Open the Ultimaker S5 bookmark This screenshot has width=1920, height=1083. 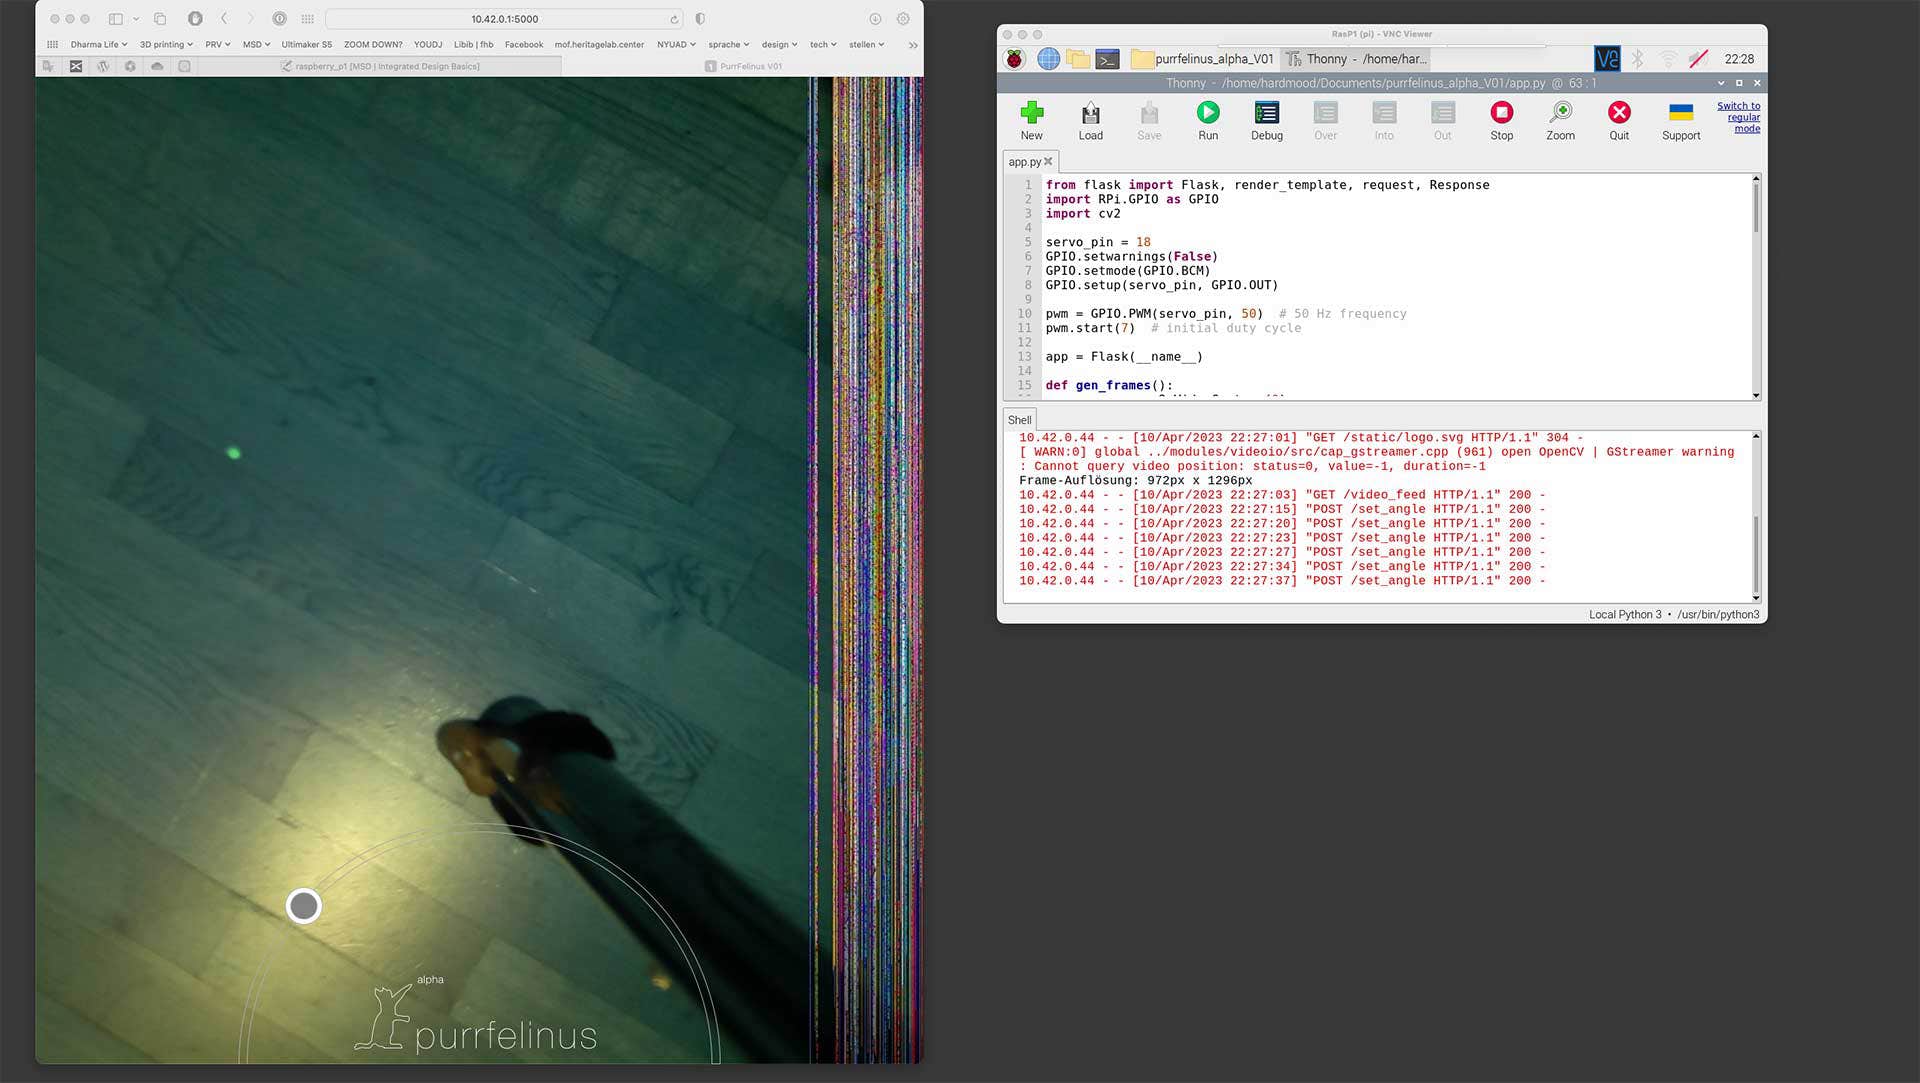[306, 45]
